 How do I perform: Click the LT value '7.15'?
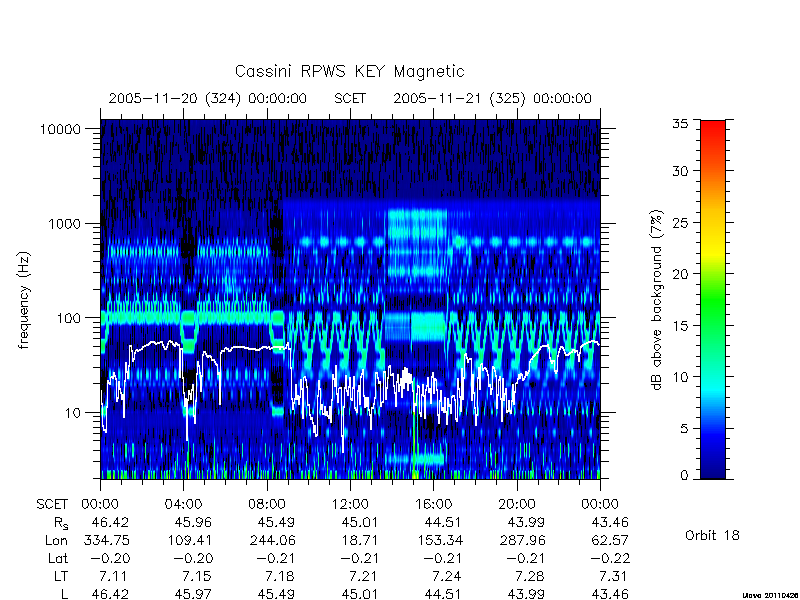coord(197,577)
